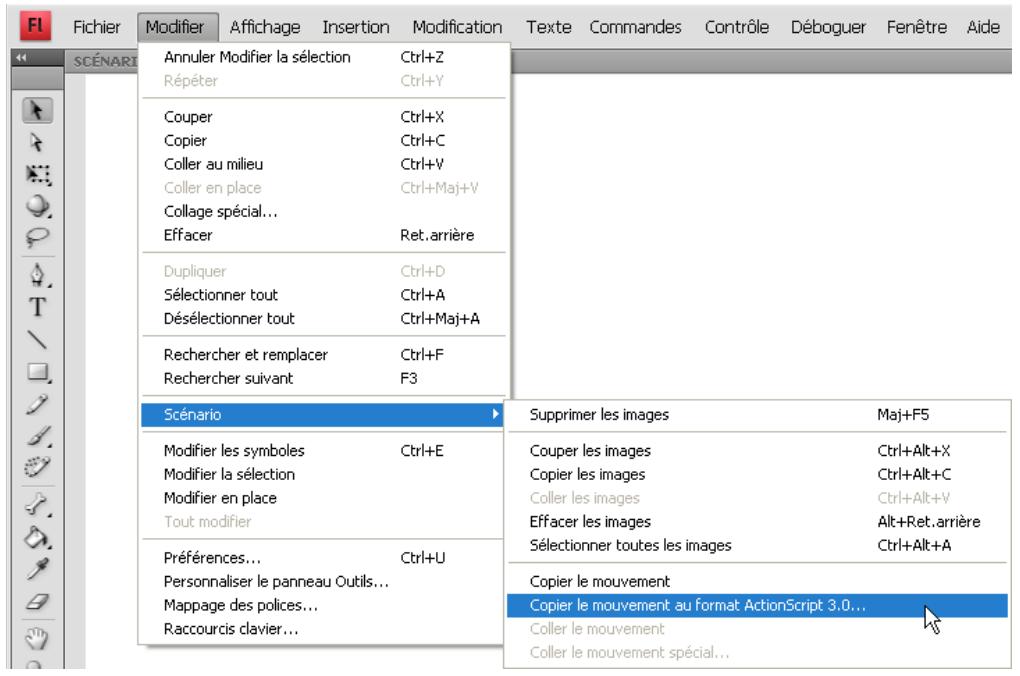Choose Modifier en place
1020x676 pixels.
point(323,498)
